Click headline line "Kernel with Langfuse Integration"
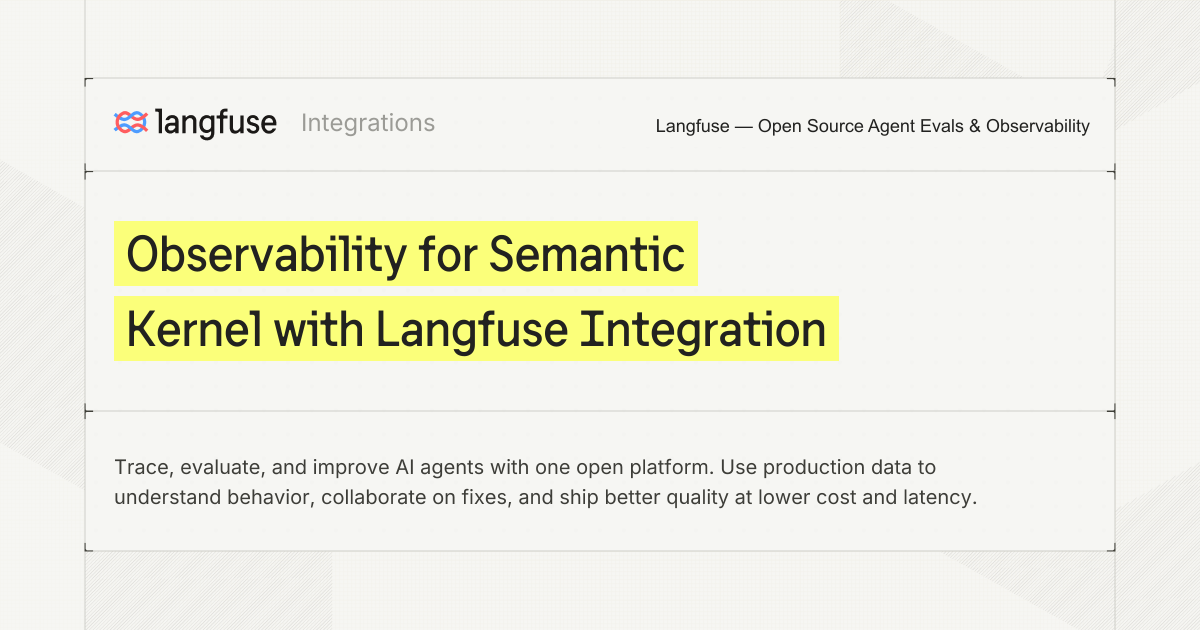Image resolution: width=1200 pixels, height=630 pixels. (476, 328)
